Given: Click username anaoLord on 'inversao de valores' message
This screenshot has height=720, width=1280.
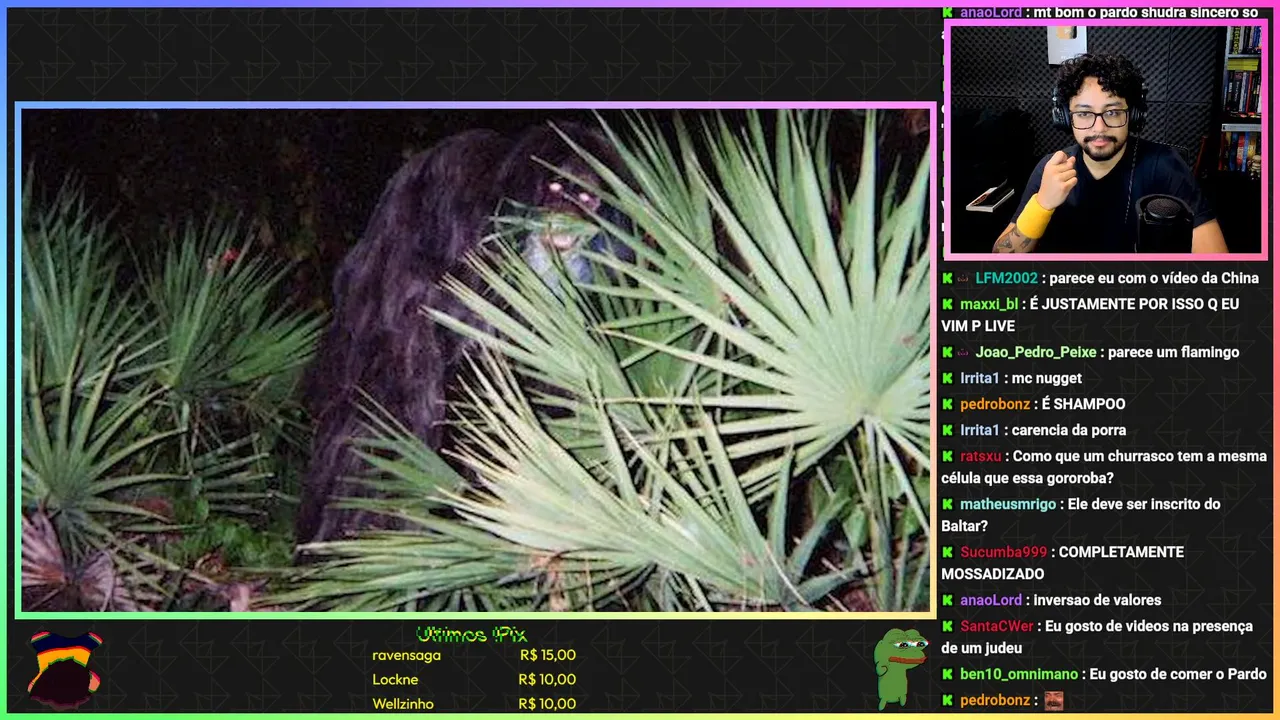Looking at the screenshot, I should coord(991,600).
